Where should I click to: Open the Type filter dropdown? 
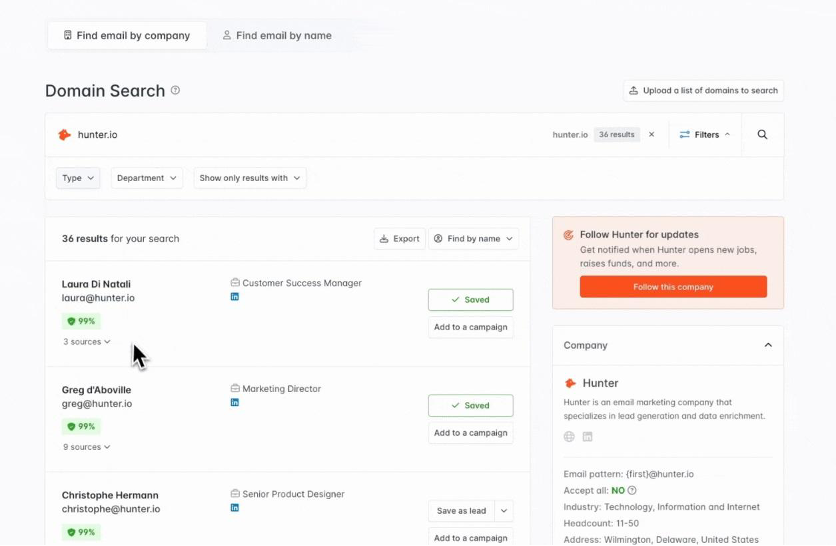click(x=78, y=178)
